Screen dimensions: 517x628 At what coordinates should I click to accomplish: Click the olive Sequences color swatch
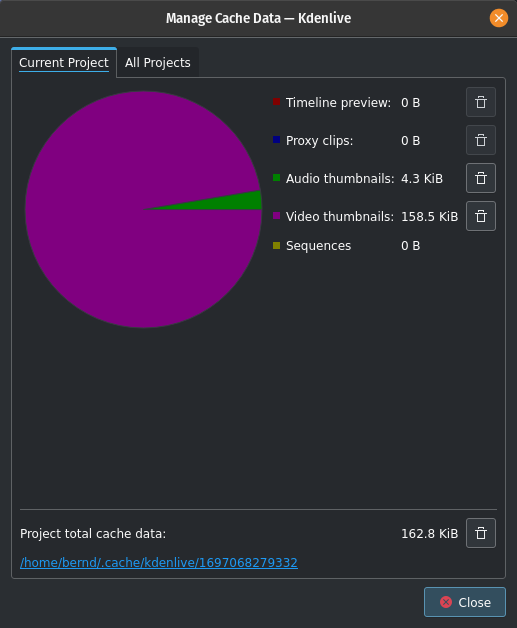276,246
